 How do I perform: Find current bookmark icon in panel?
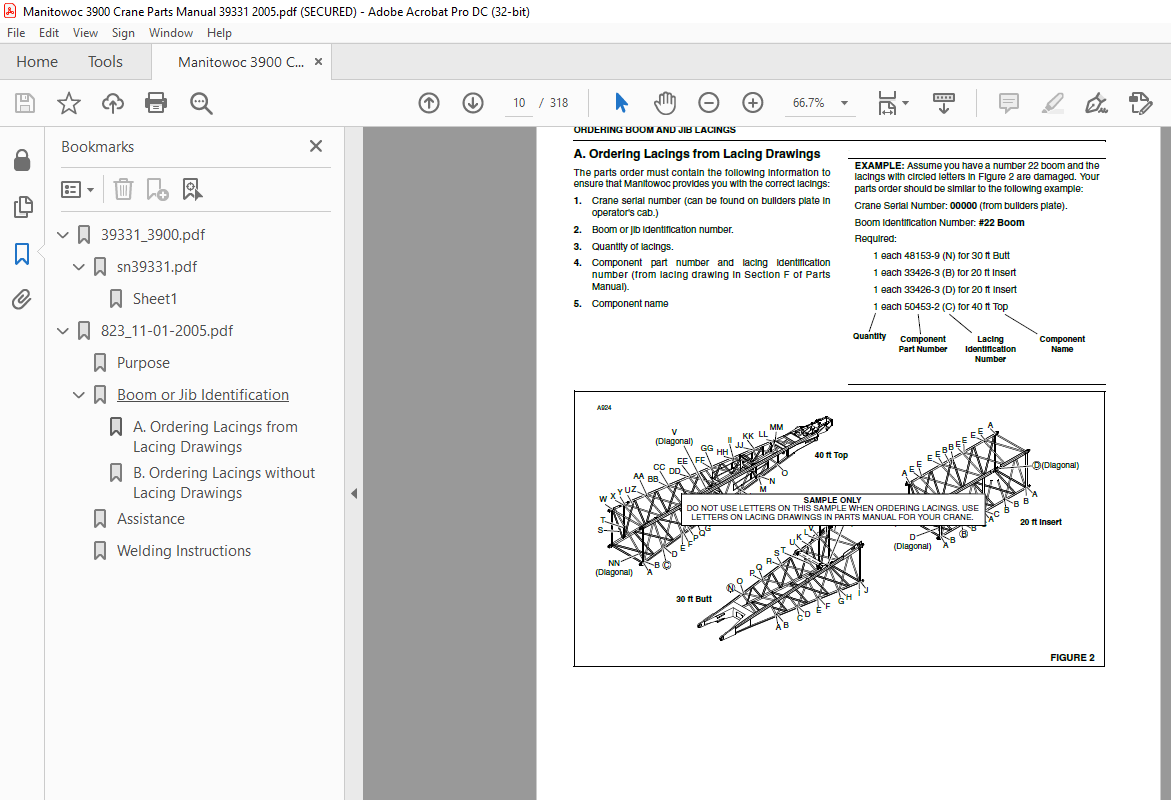[192, 189]
